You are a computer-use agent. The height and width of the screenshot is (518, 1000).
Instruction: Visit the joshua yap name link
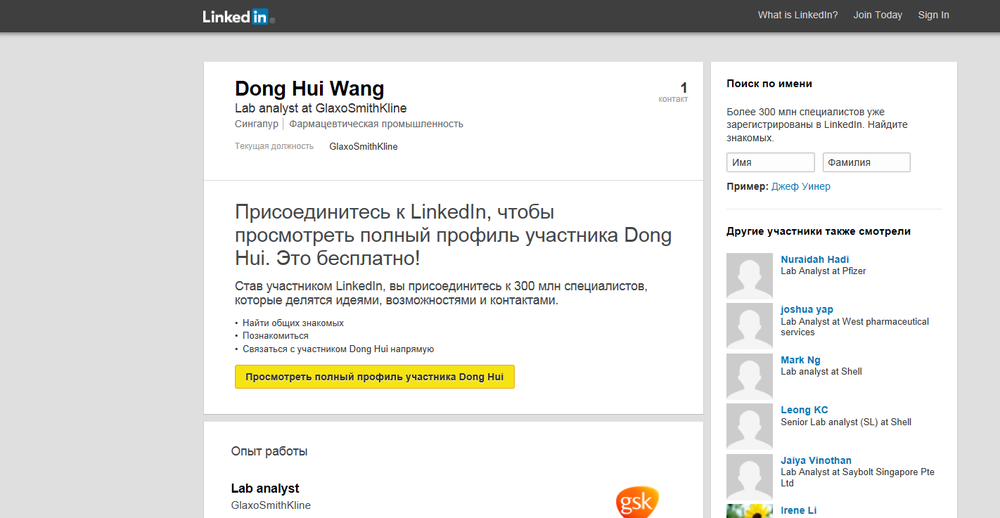[x=806, y=310]
